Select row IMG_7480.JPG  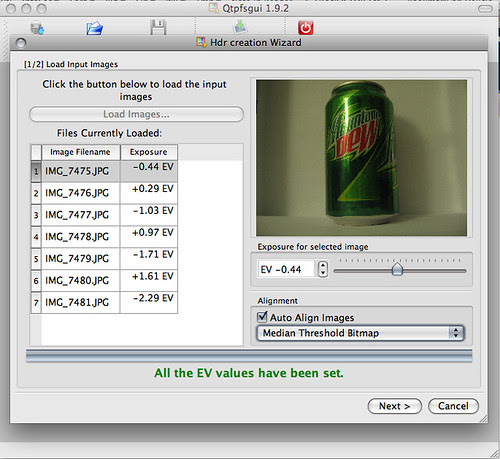pyautogui.click(x=80, y=281)
